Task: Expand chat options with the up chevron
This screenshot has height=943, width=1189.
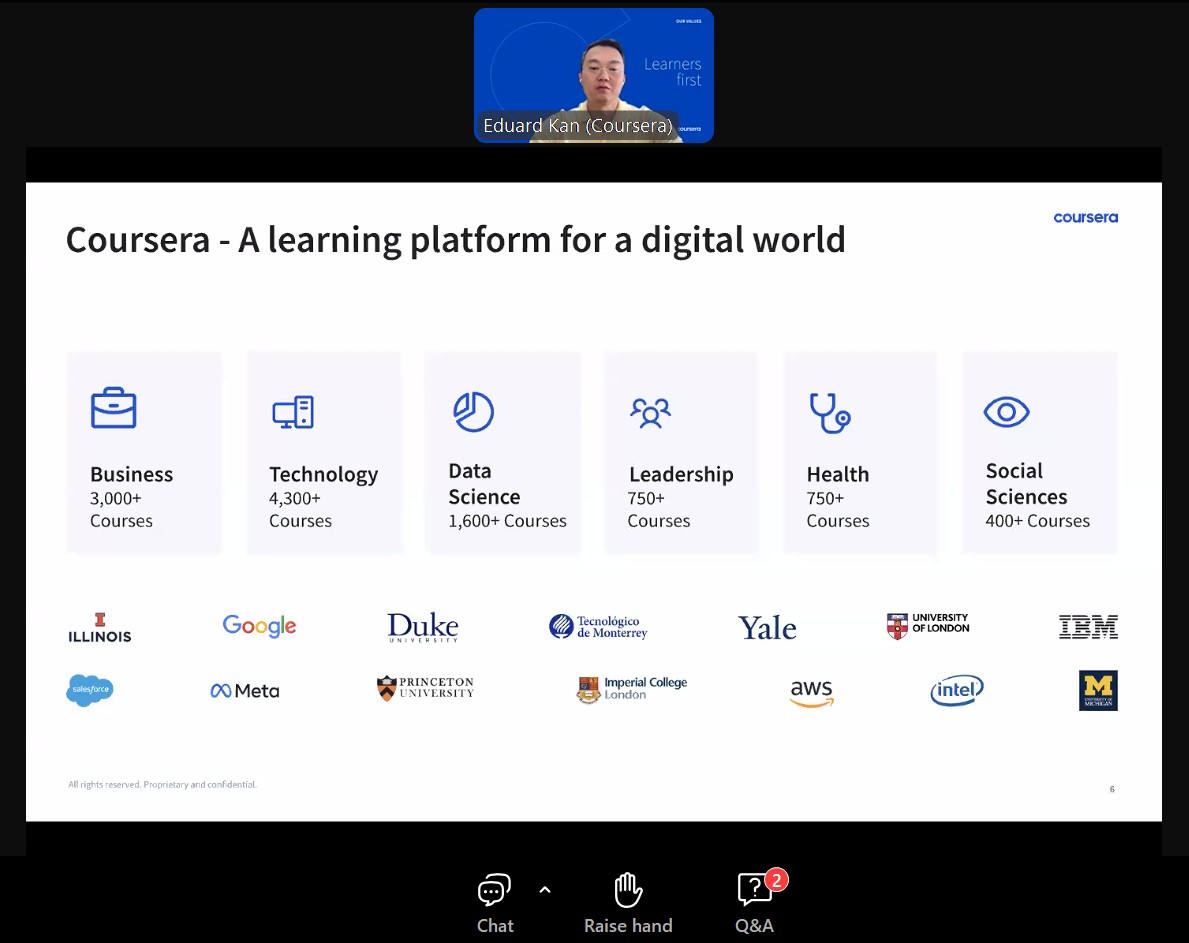Action: coord(544,890)
